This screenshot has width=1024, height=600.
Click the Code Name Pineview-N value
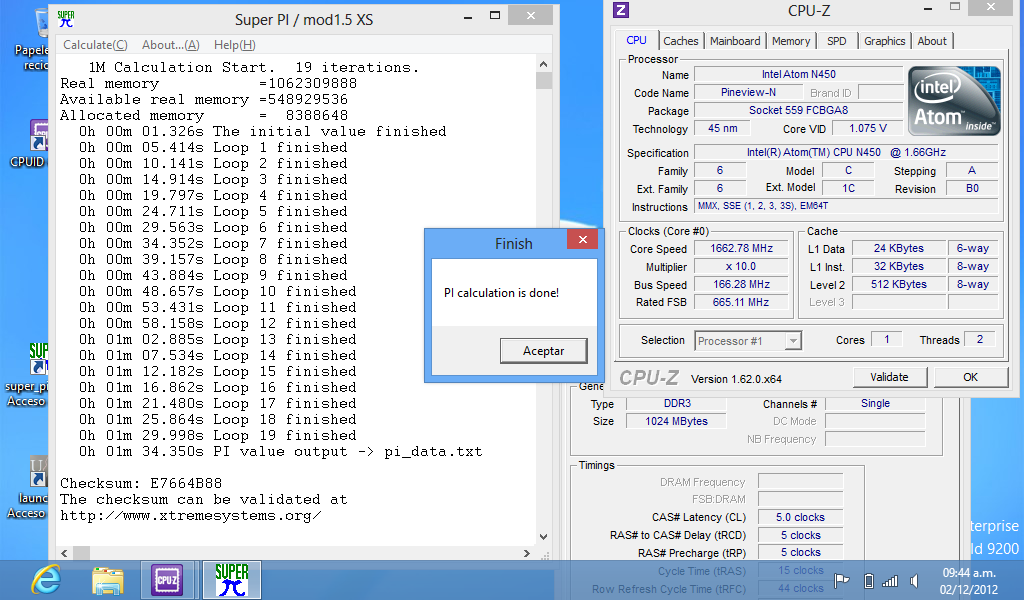748,93
